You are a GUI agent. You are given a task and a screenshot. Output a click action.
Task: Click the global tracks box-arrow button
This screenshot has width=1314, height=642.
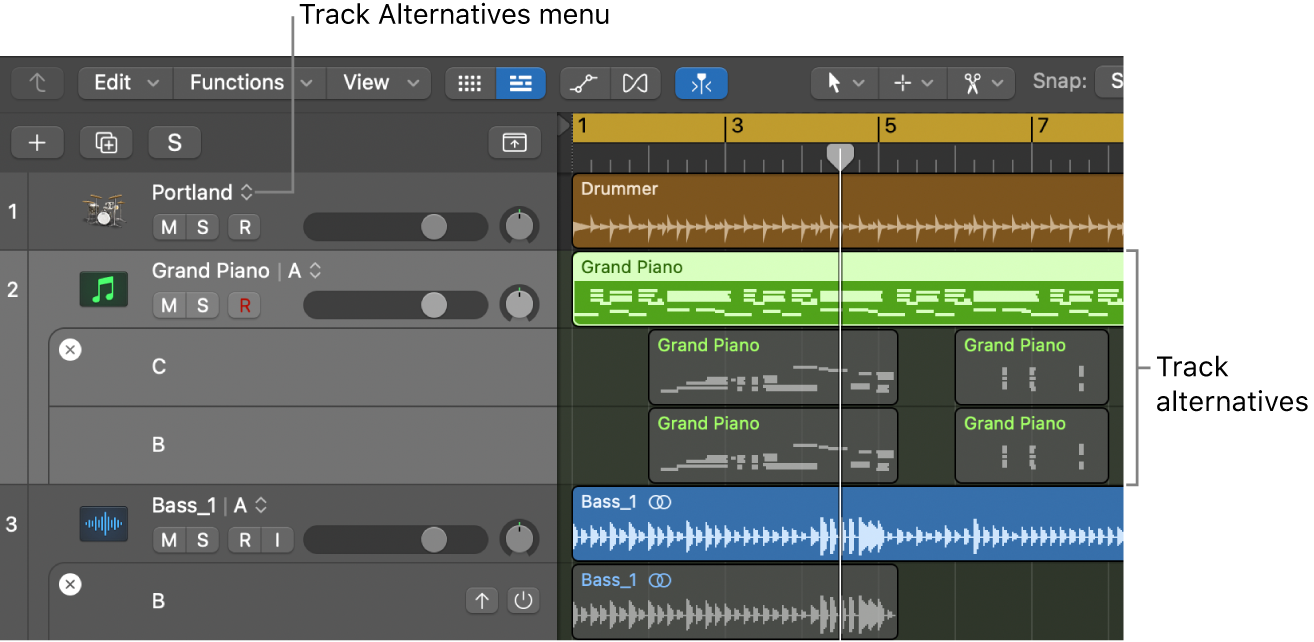click(x=515, y=143)
